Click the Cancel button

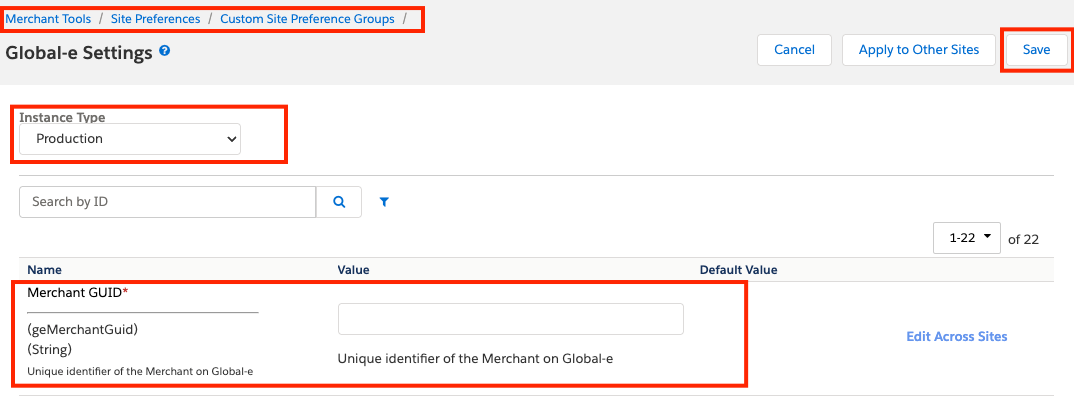coord(794,49)
